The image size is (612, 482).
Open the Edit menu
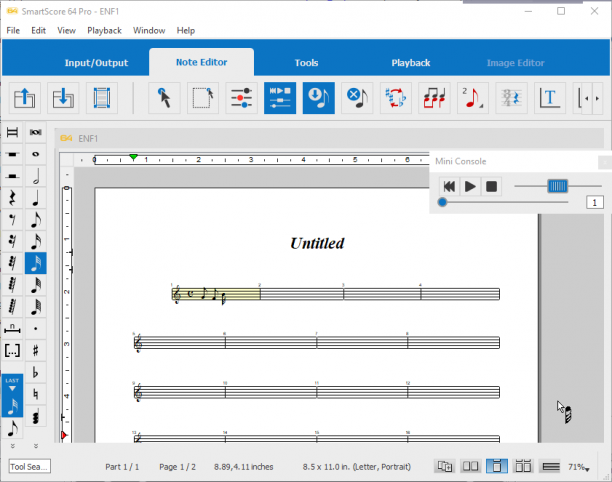(x=38, y=30)
